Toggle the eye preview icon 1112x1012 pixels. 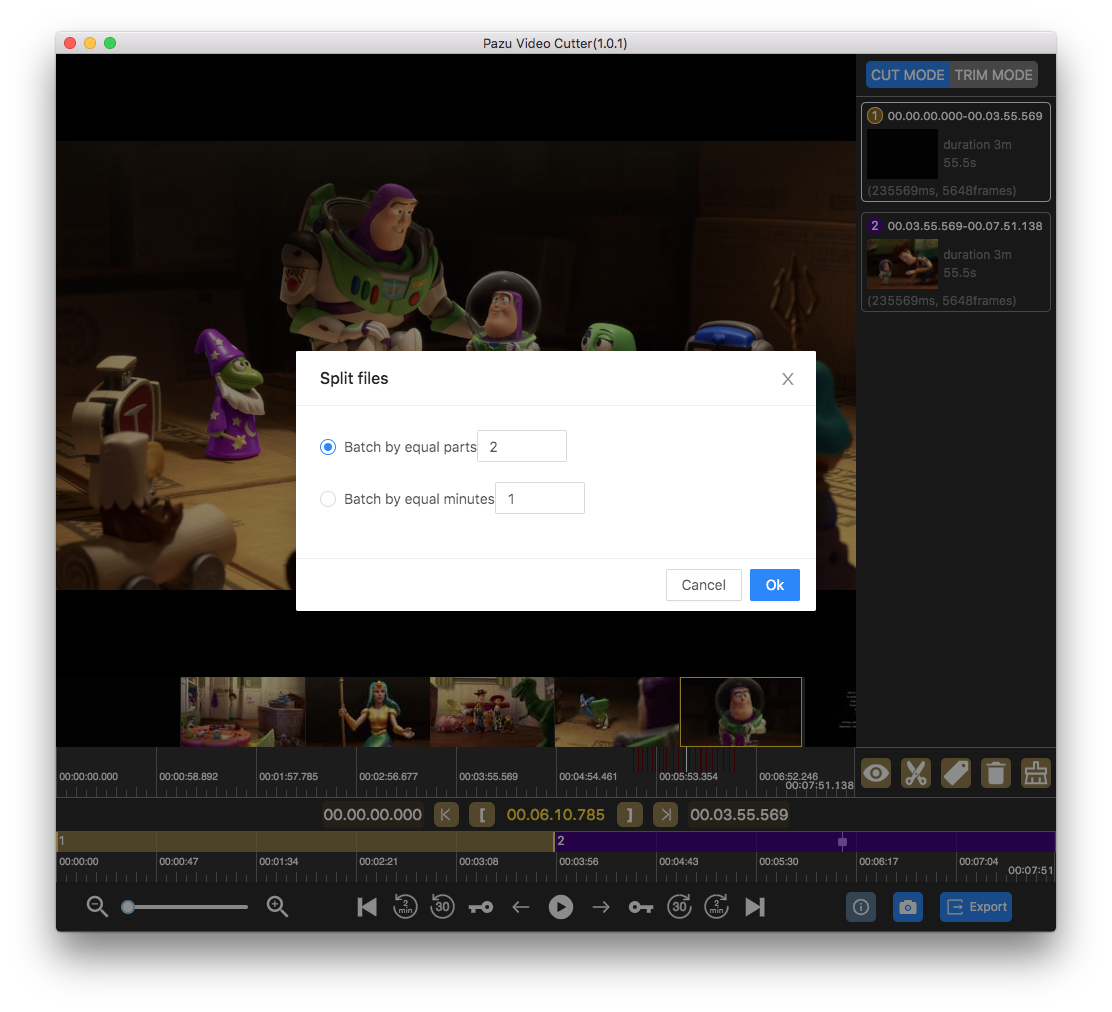[x=876, y=773]
